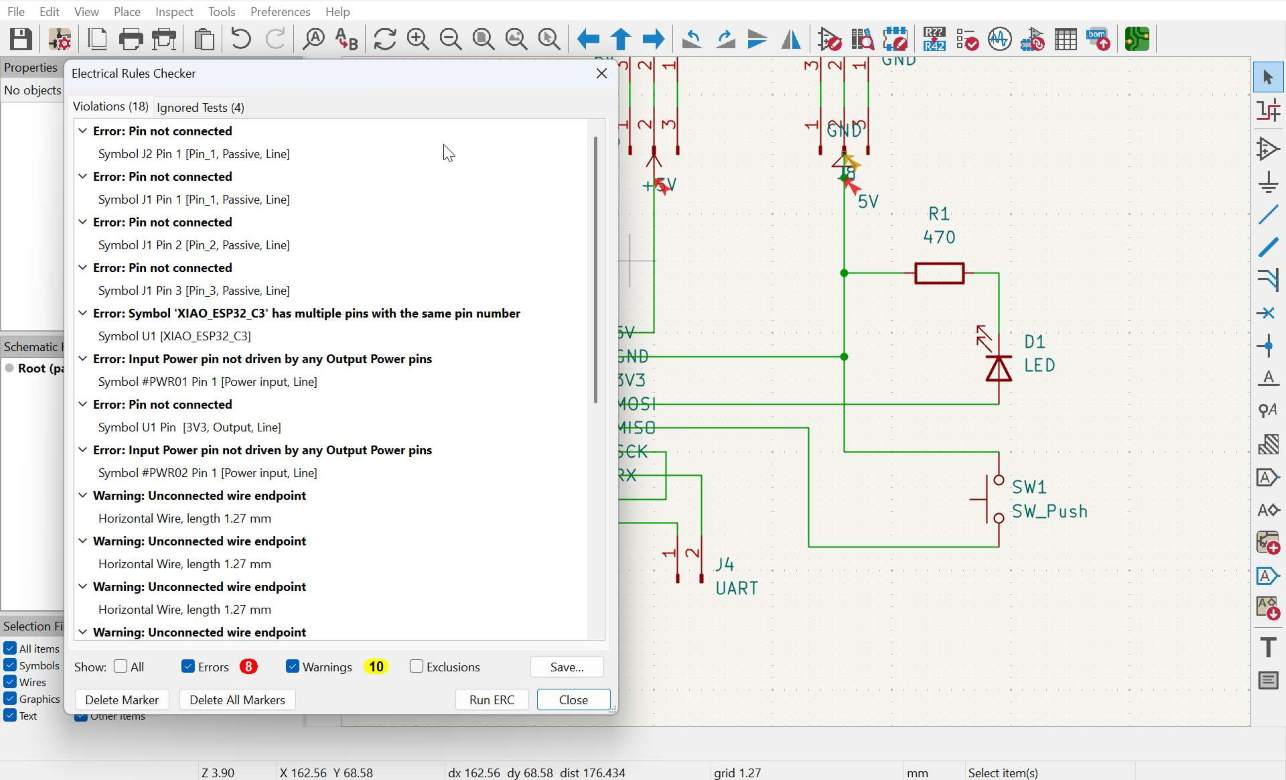Image resolution: width=1286 pixels, height=780 pixels.
Task: Open the Print icon
Action: point(131,39)
